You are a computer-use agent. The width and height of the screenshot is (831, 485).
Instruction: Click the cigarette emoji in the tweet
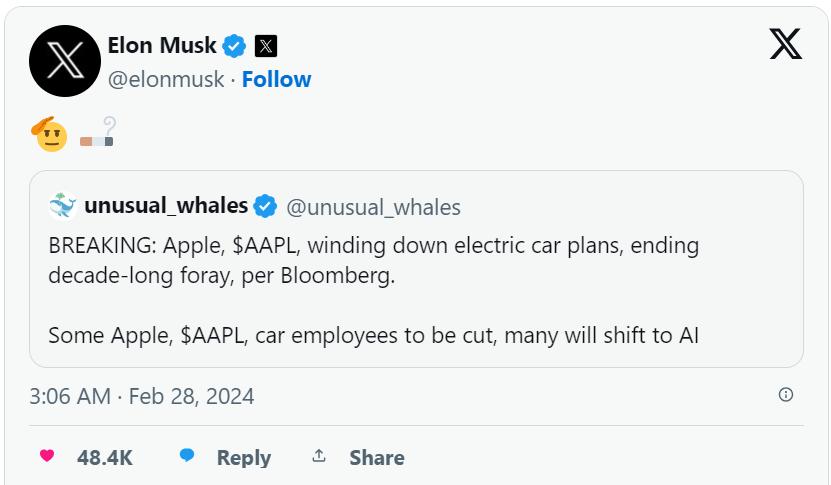[99, 133]
